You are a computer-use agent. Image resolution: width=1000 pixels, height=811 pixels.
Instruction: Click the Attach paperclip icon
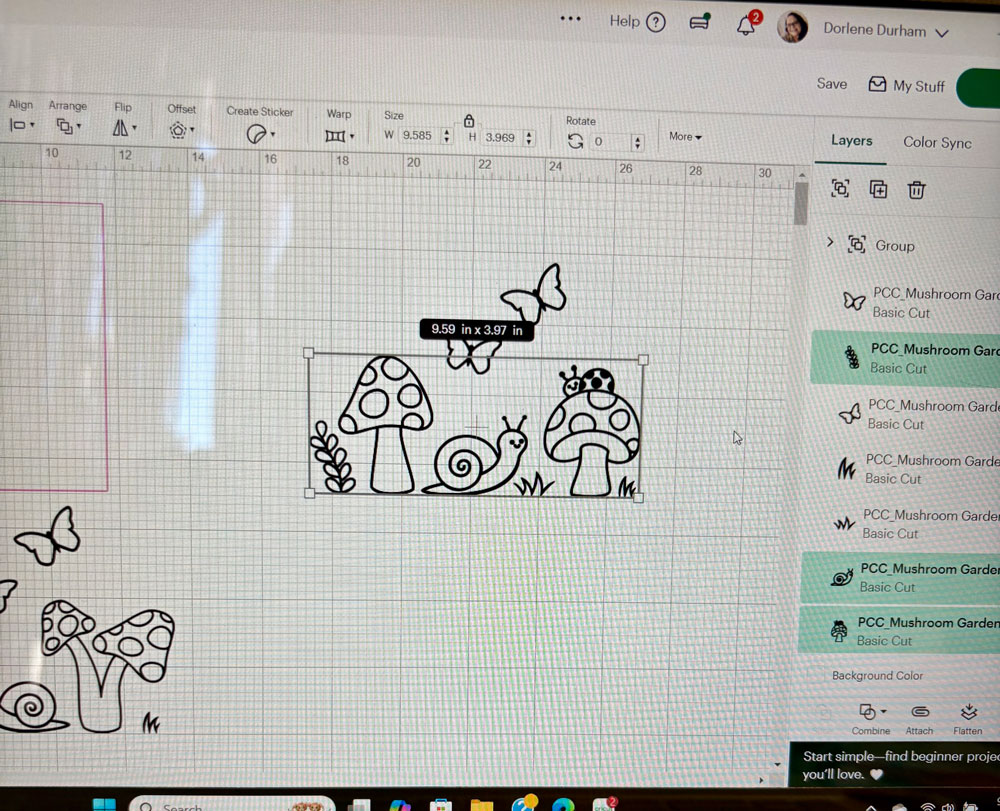(919, 712)
